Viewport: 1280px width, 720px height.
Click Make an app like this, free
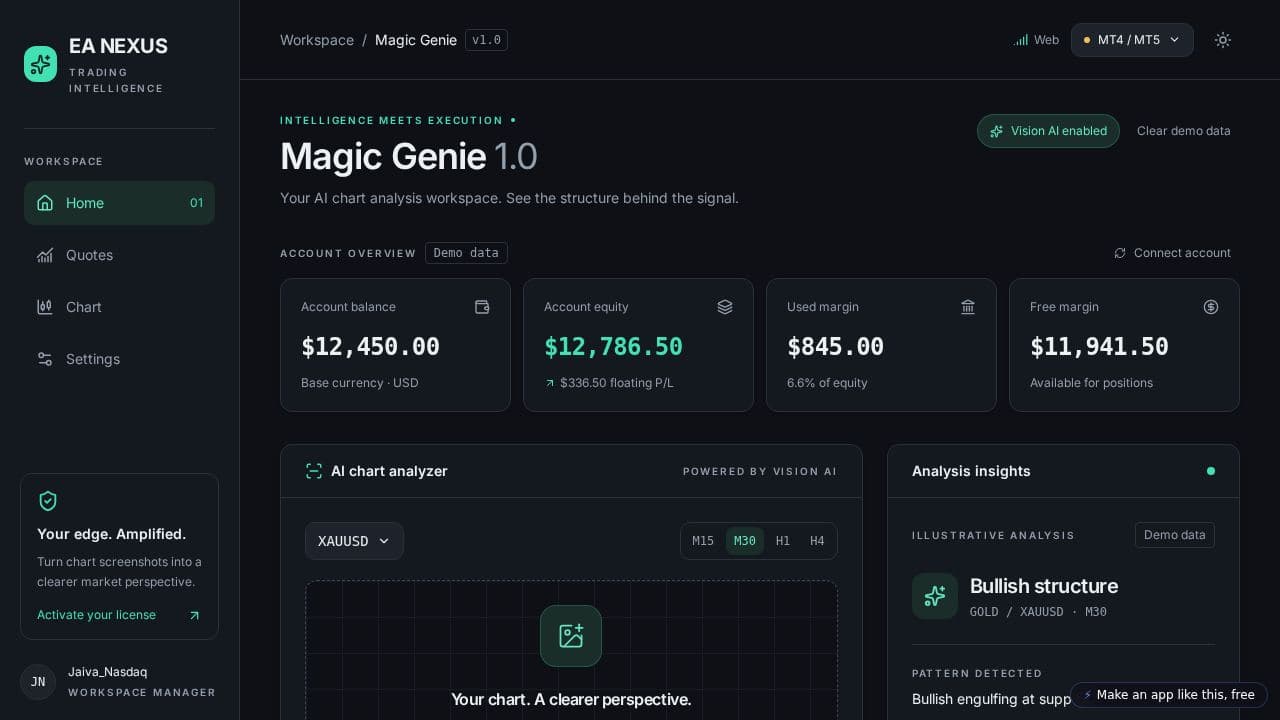pyautogui.click(x=1169, y=695)
